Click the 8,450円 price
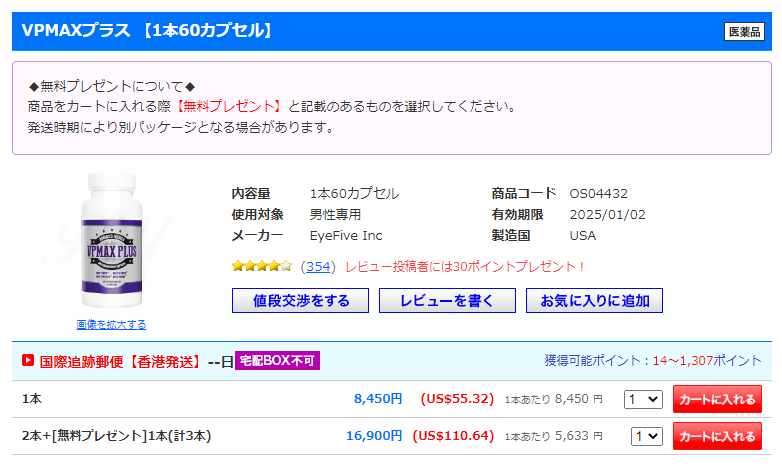Screen dimensions: 782x471 (x=378, y=399)
